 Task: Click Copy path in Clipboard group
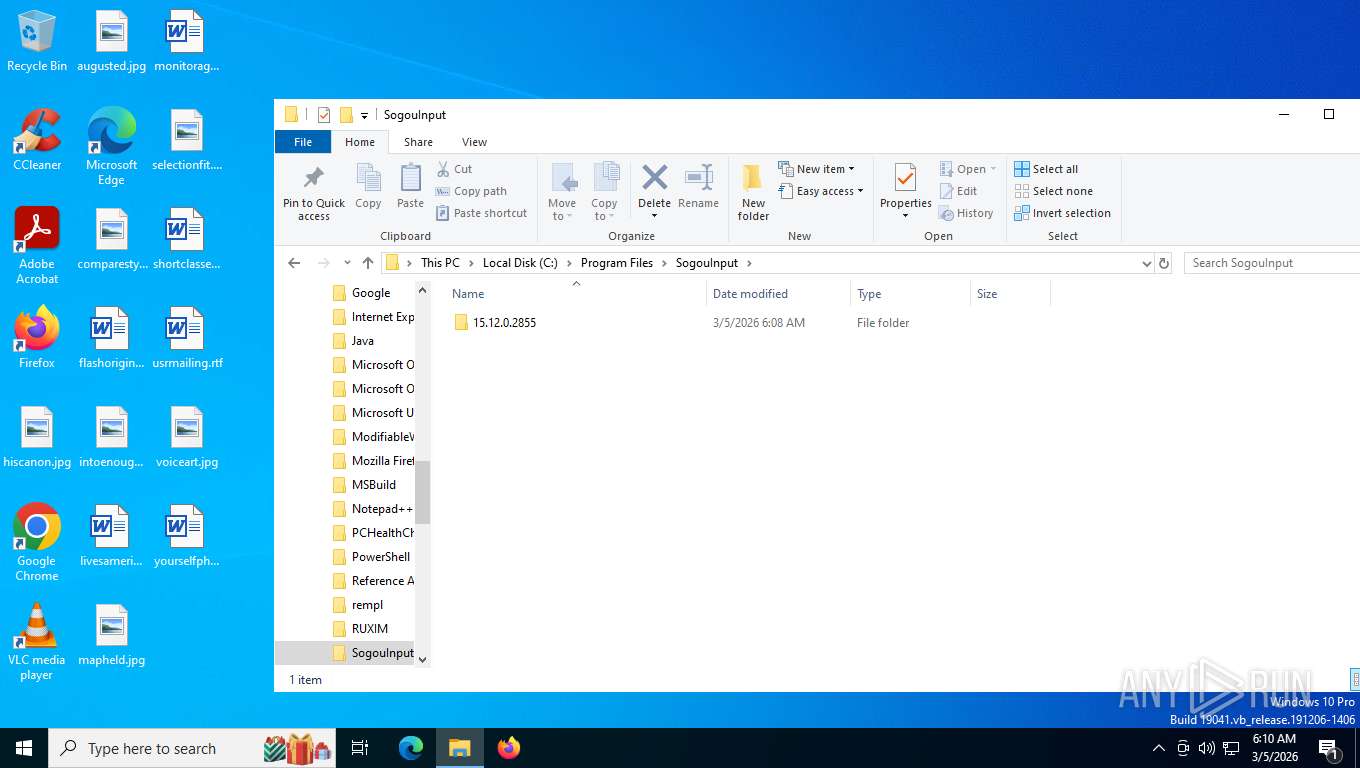point(471,191)
